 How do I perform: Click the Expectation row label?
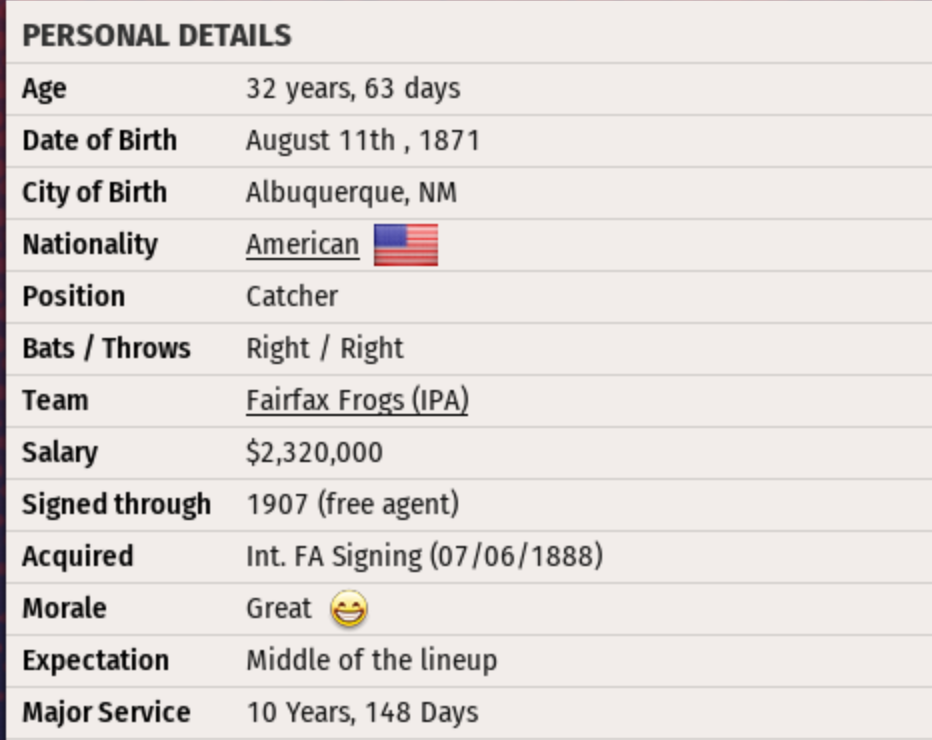[x=95, y=660]
